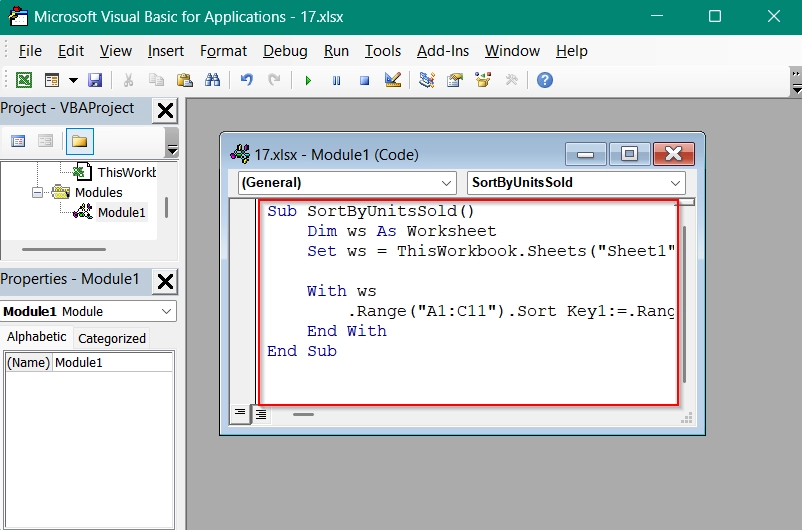Maximize the Module1 code window

(x=630, y=154)
